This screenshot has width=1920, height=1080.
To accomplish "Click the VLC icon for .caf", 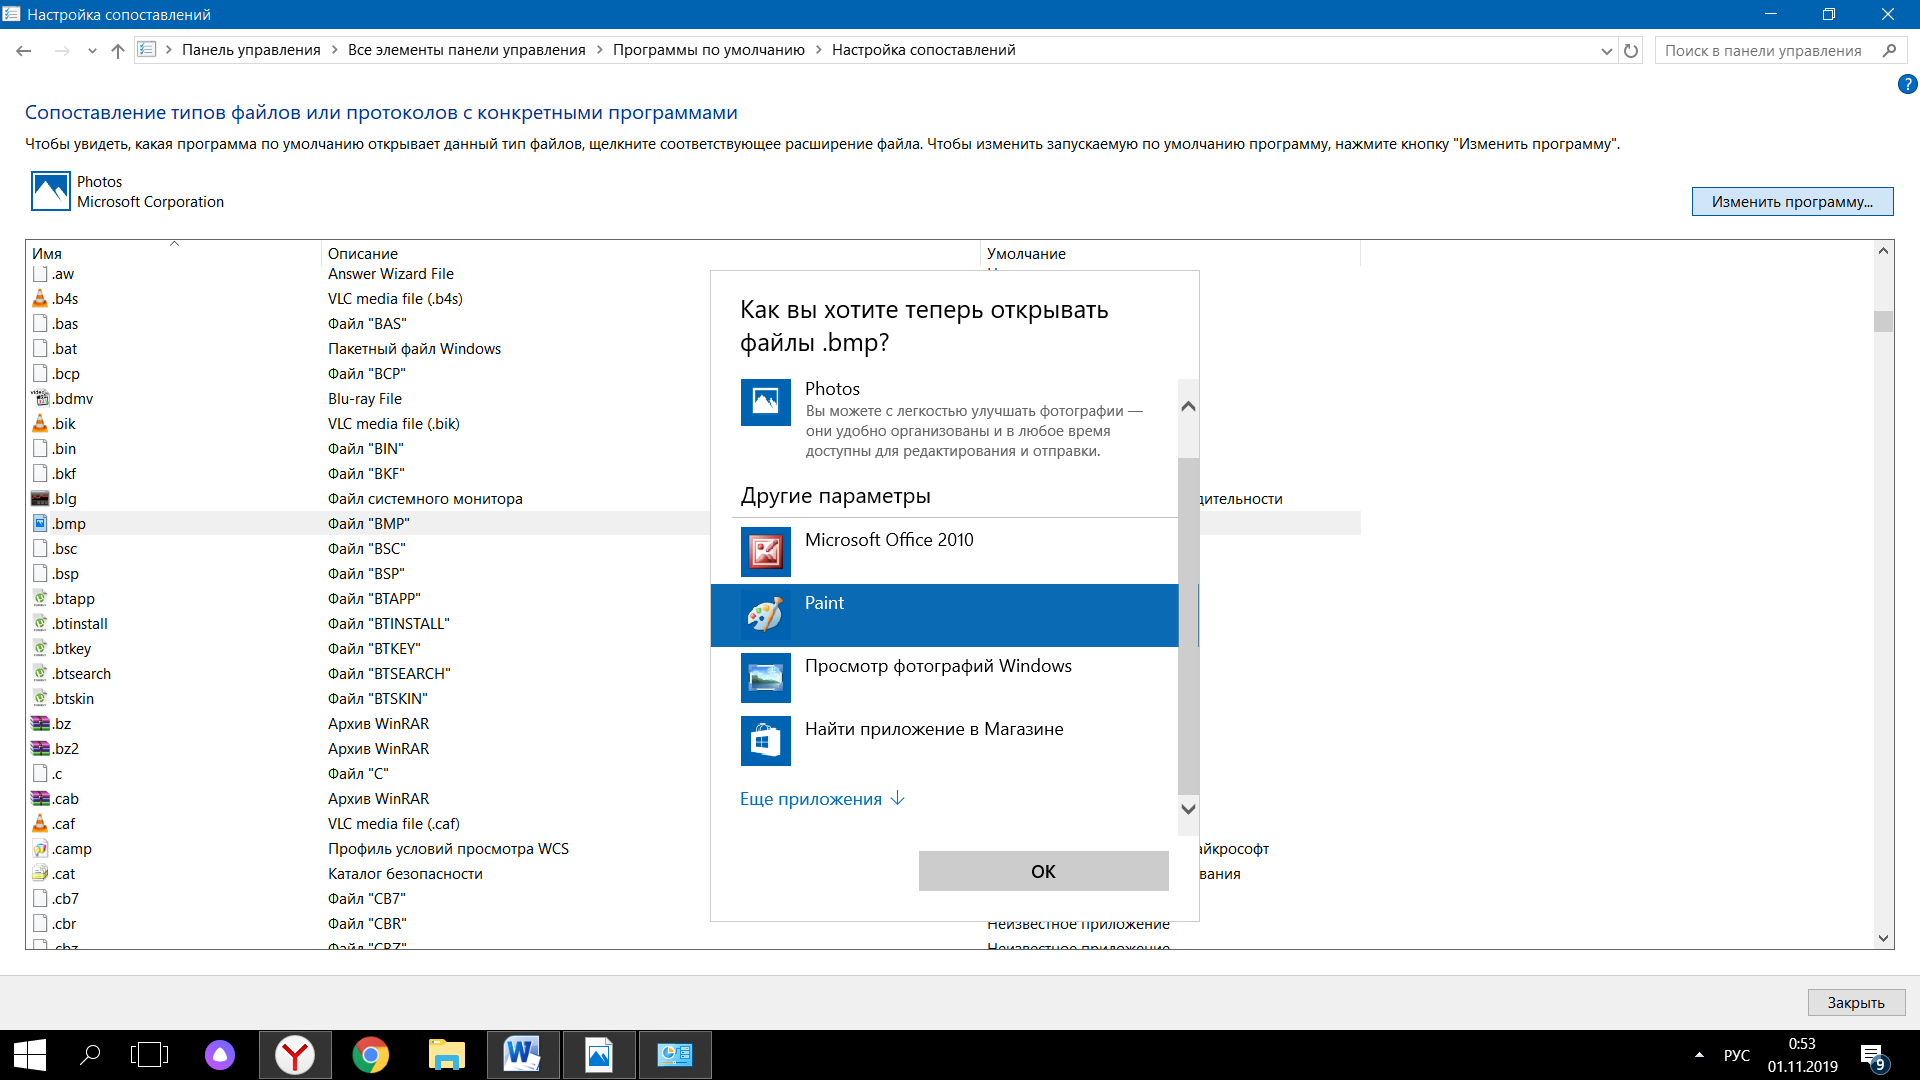I will coord(40,823).
